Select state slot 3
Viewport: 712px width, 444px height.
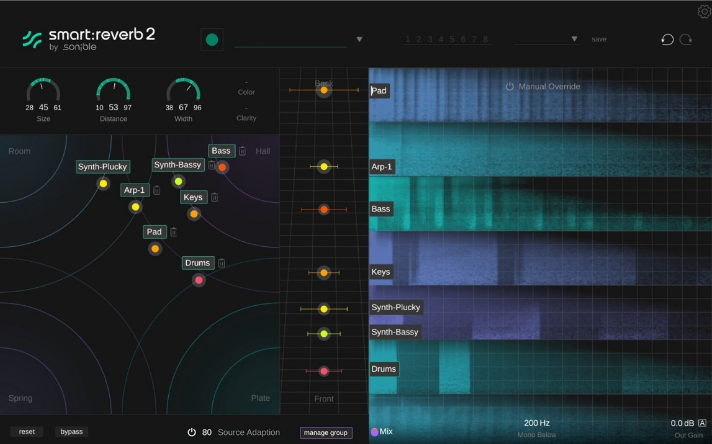click(430, 39)
